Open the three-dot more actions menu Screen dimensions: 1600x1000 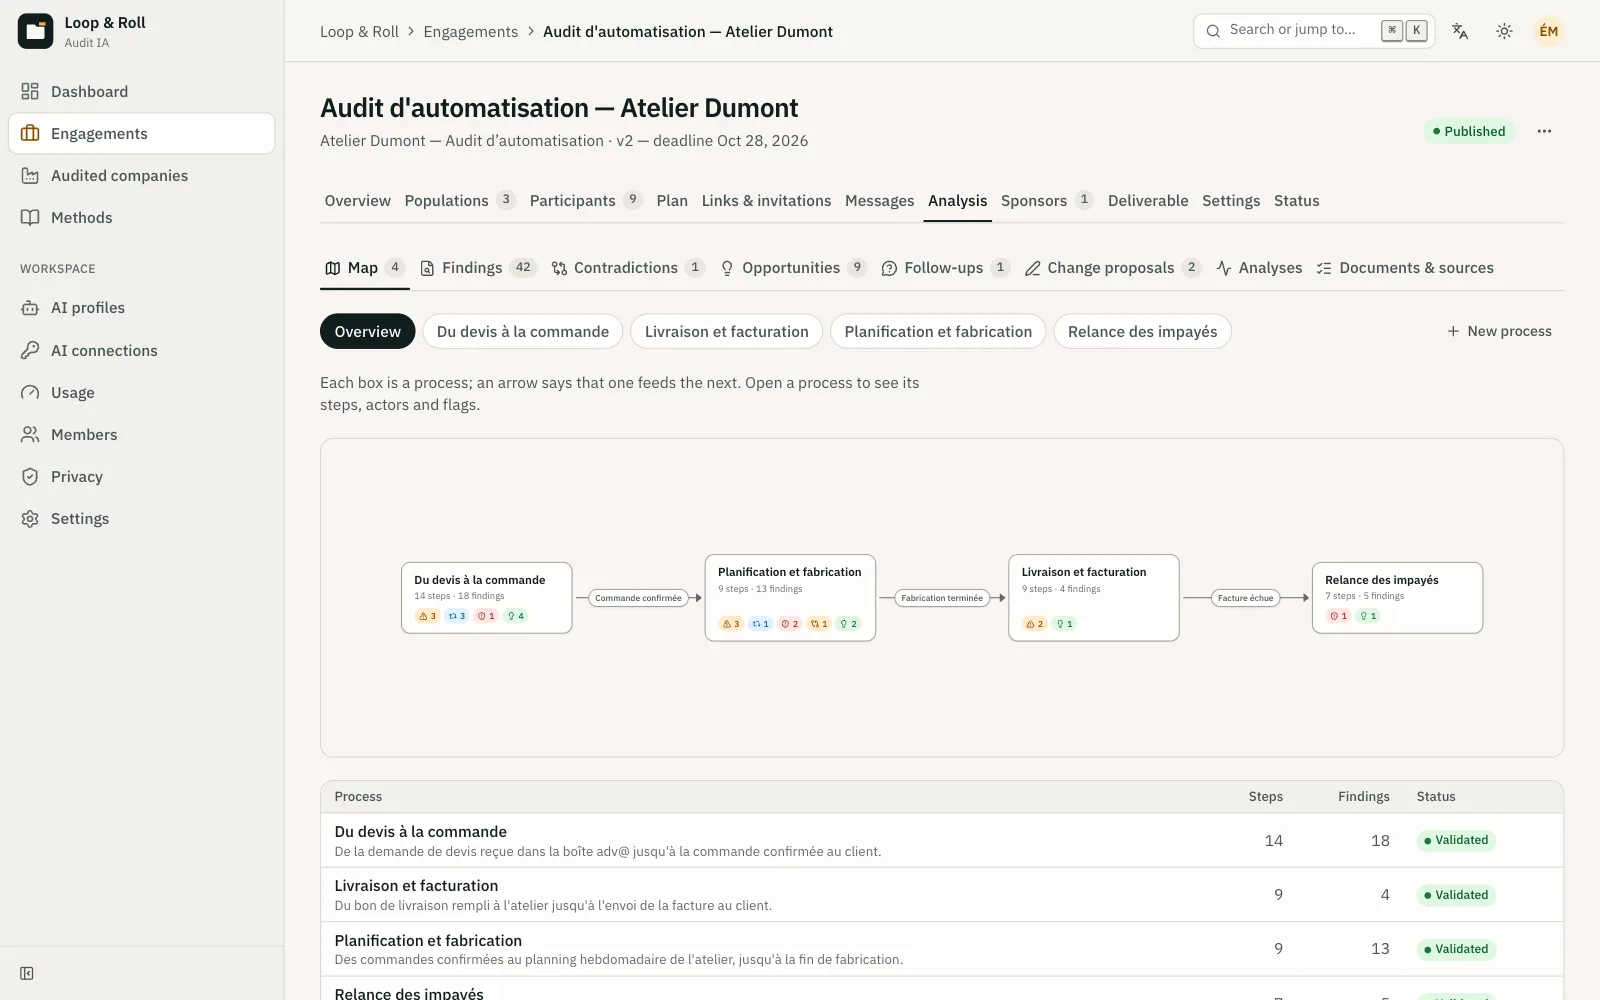click(x=1544, y=131)
